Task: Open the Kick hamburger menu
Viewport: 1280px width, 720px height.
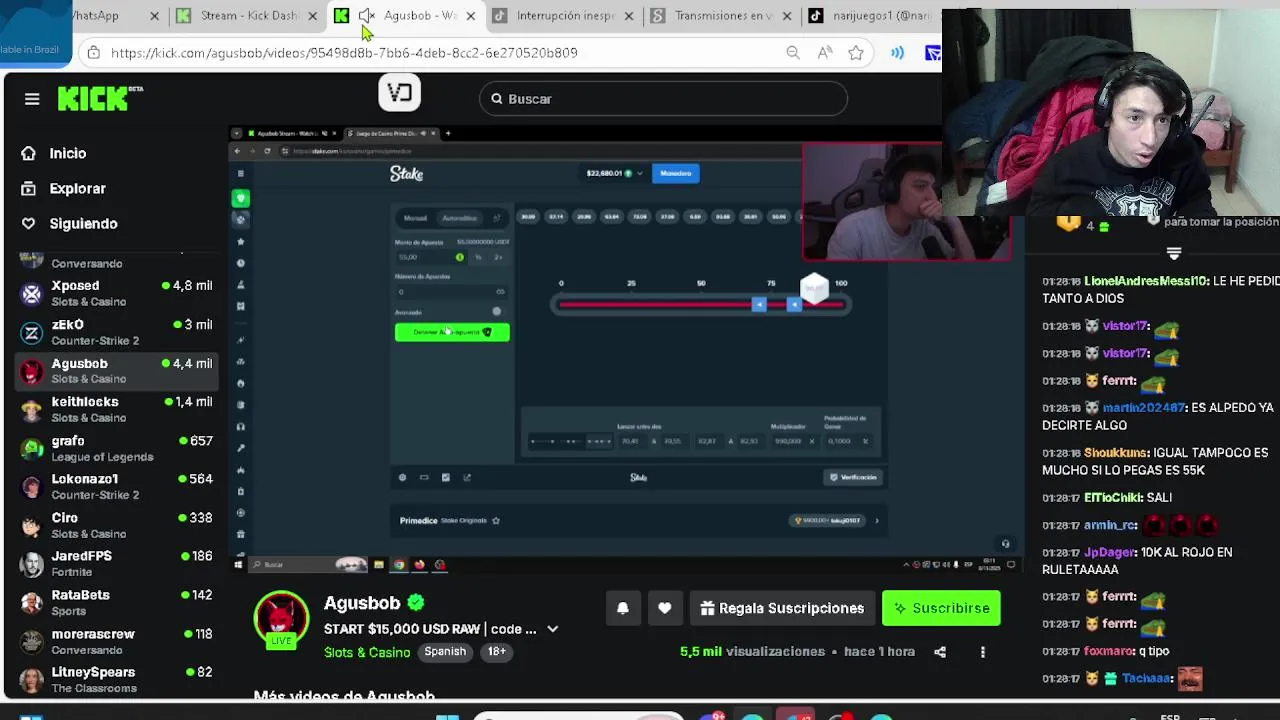Action: point(32,99)
